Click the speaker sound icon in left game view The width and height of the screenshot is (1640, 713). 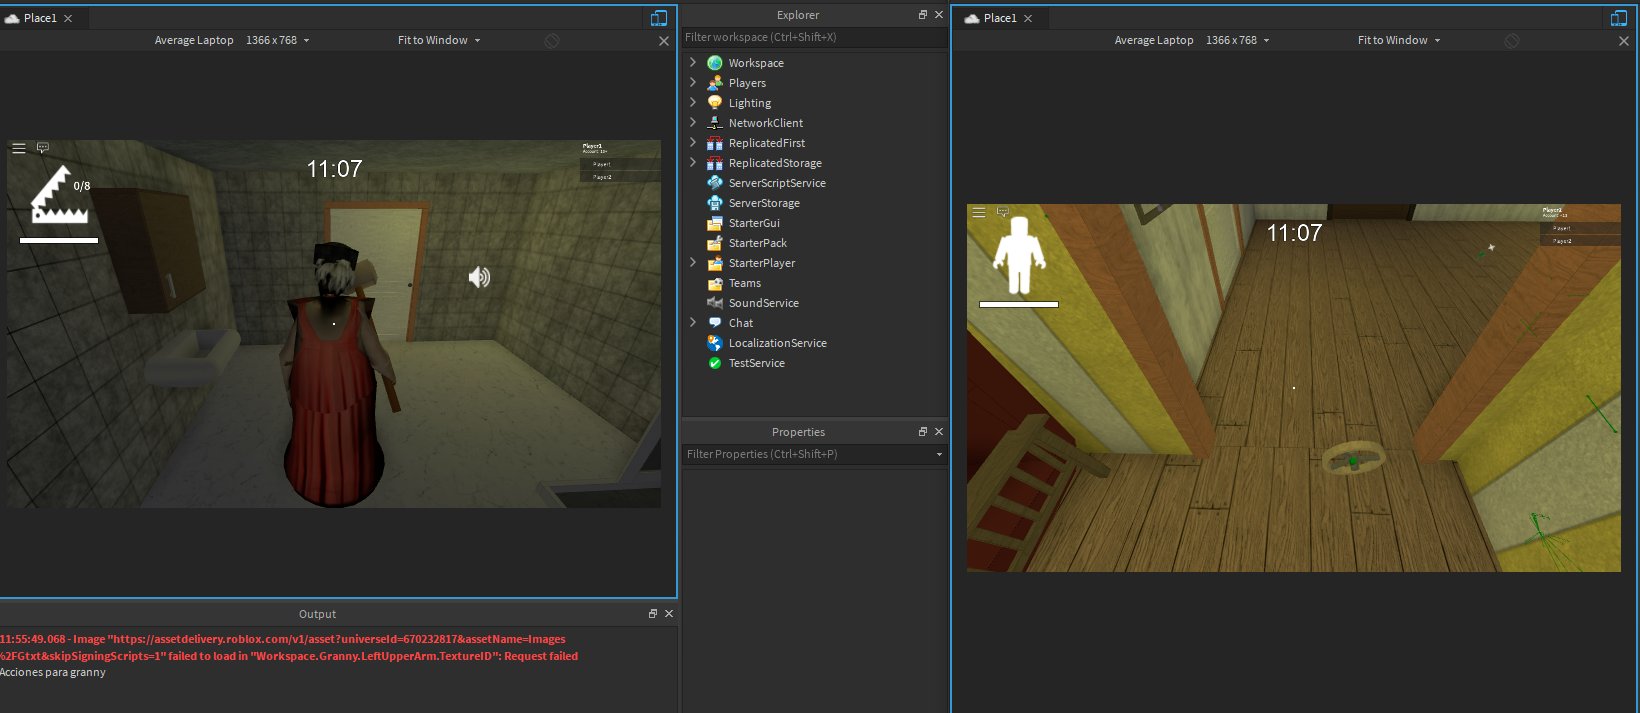click(x=479, y=277)
